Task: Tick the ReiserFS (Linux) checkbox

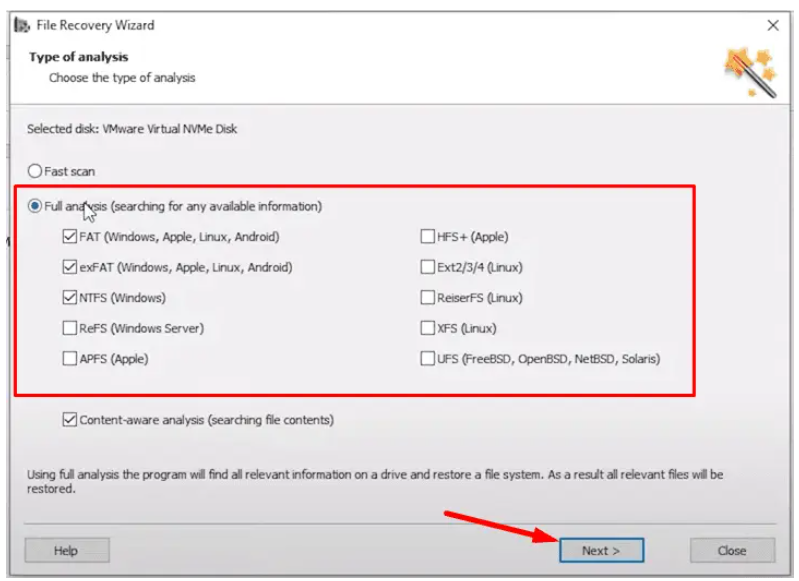Action: tap(428, 298)
